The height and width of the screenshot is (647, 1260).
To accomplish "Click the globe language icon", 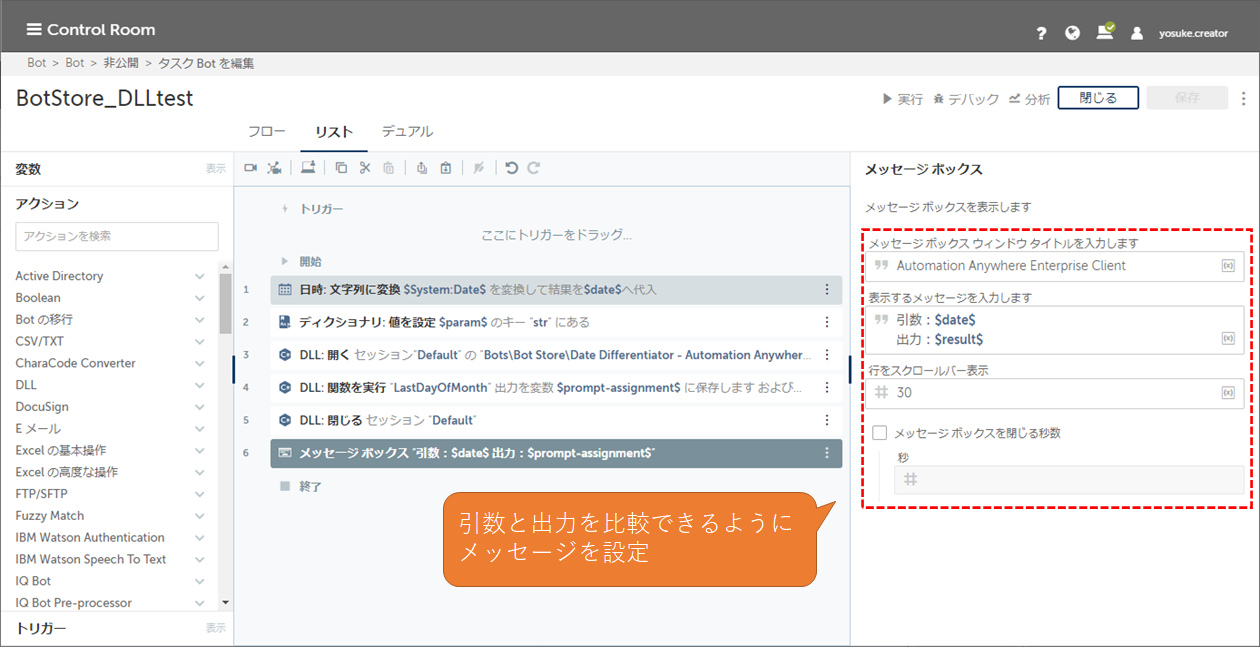I will 1072,33.
